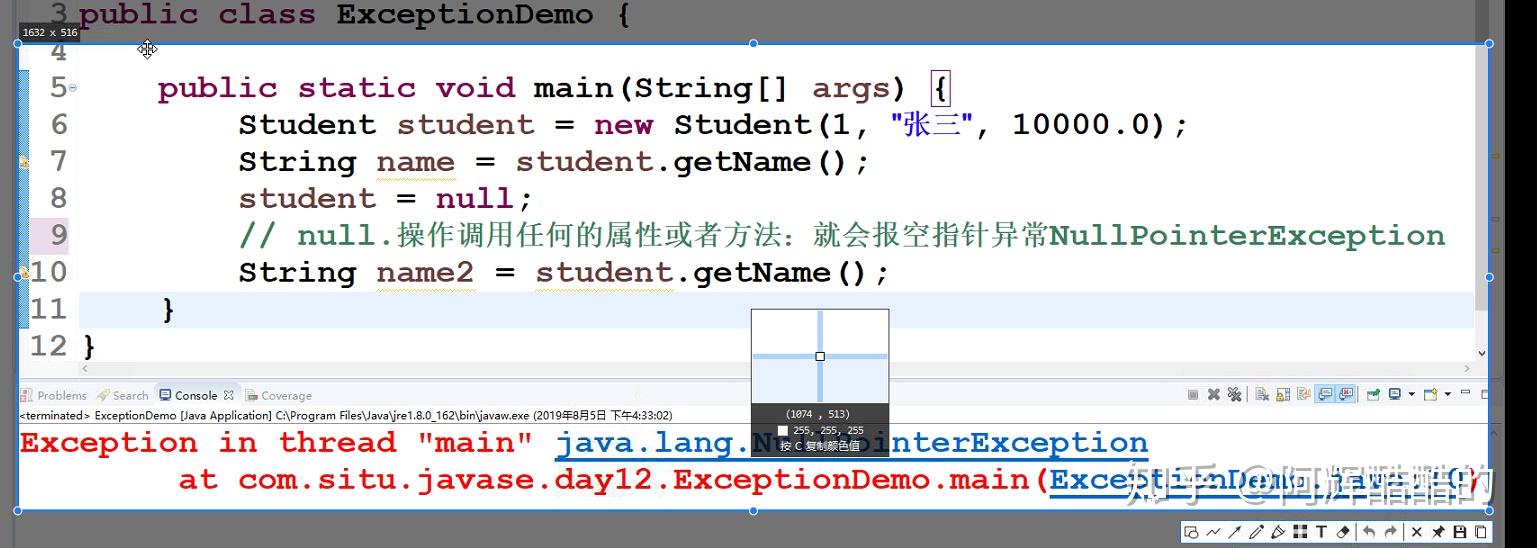
Task: Click the warning marker beside line 10
Action: tap(24, 272)
